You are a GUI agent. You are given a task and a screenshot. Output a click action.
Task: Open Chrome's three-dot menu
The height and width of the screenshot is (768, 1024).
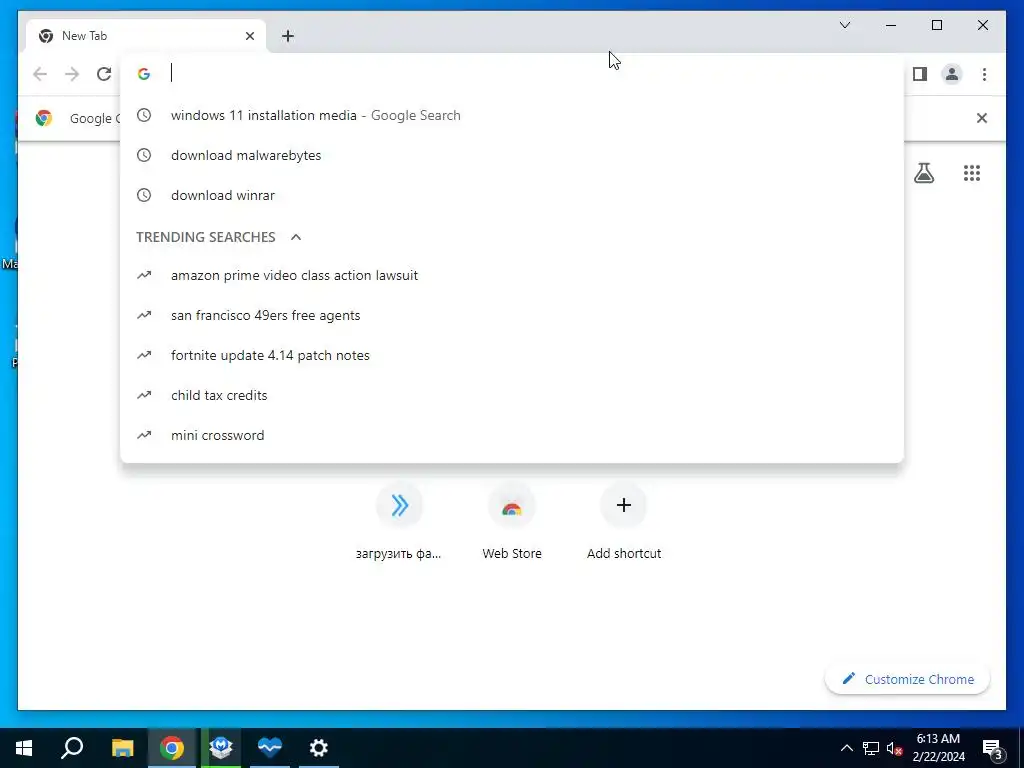(984, 74)
